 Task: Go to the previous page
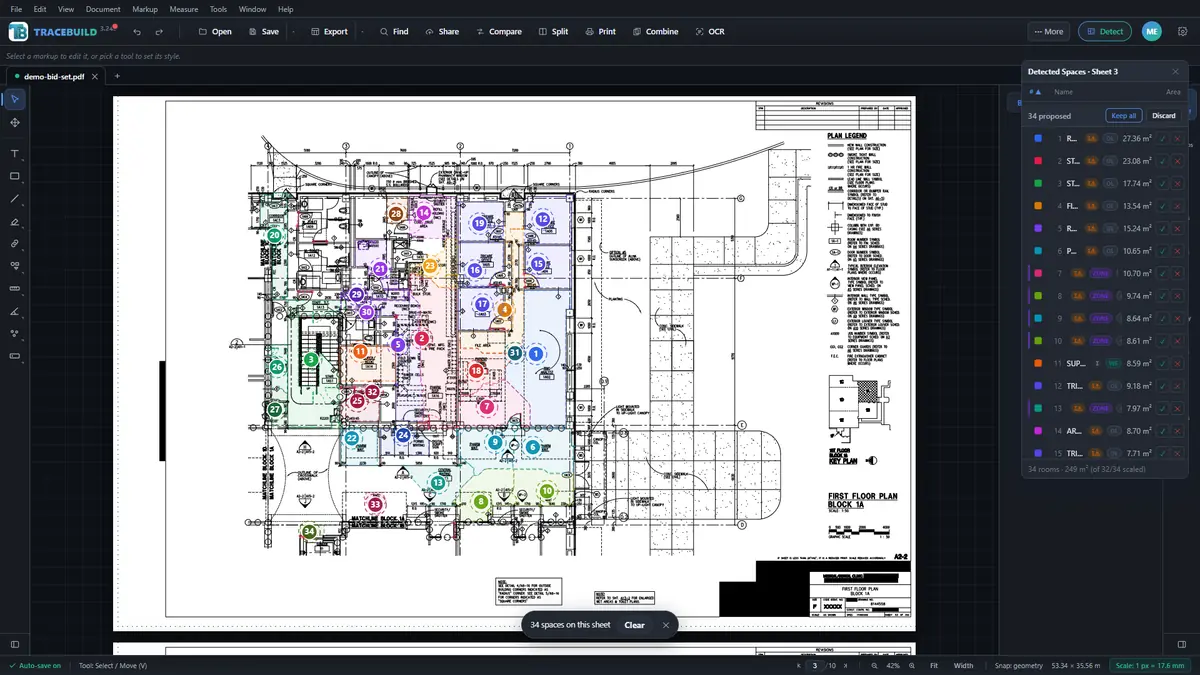[x=799, y=665]
